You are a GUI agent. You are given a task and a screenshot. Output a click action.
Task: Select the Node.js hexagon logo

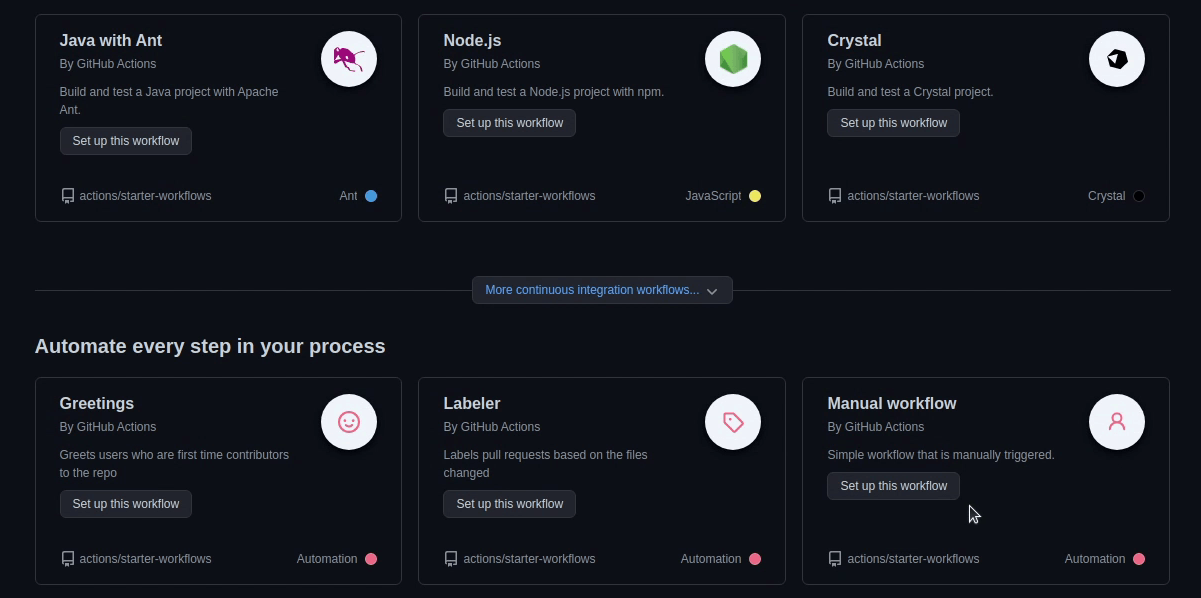[x=732, y=59]
